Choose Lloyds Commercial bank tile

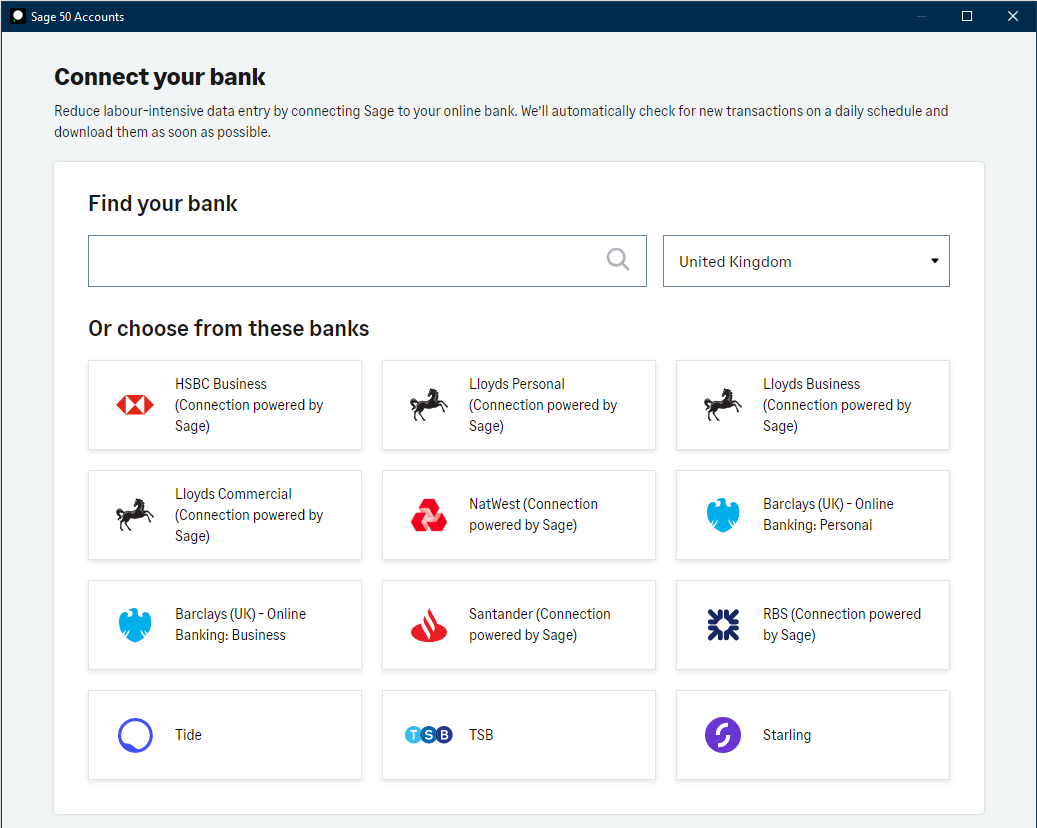[225, 515]
